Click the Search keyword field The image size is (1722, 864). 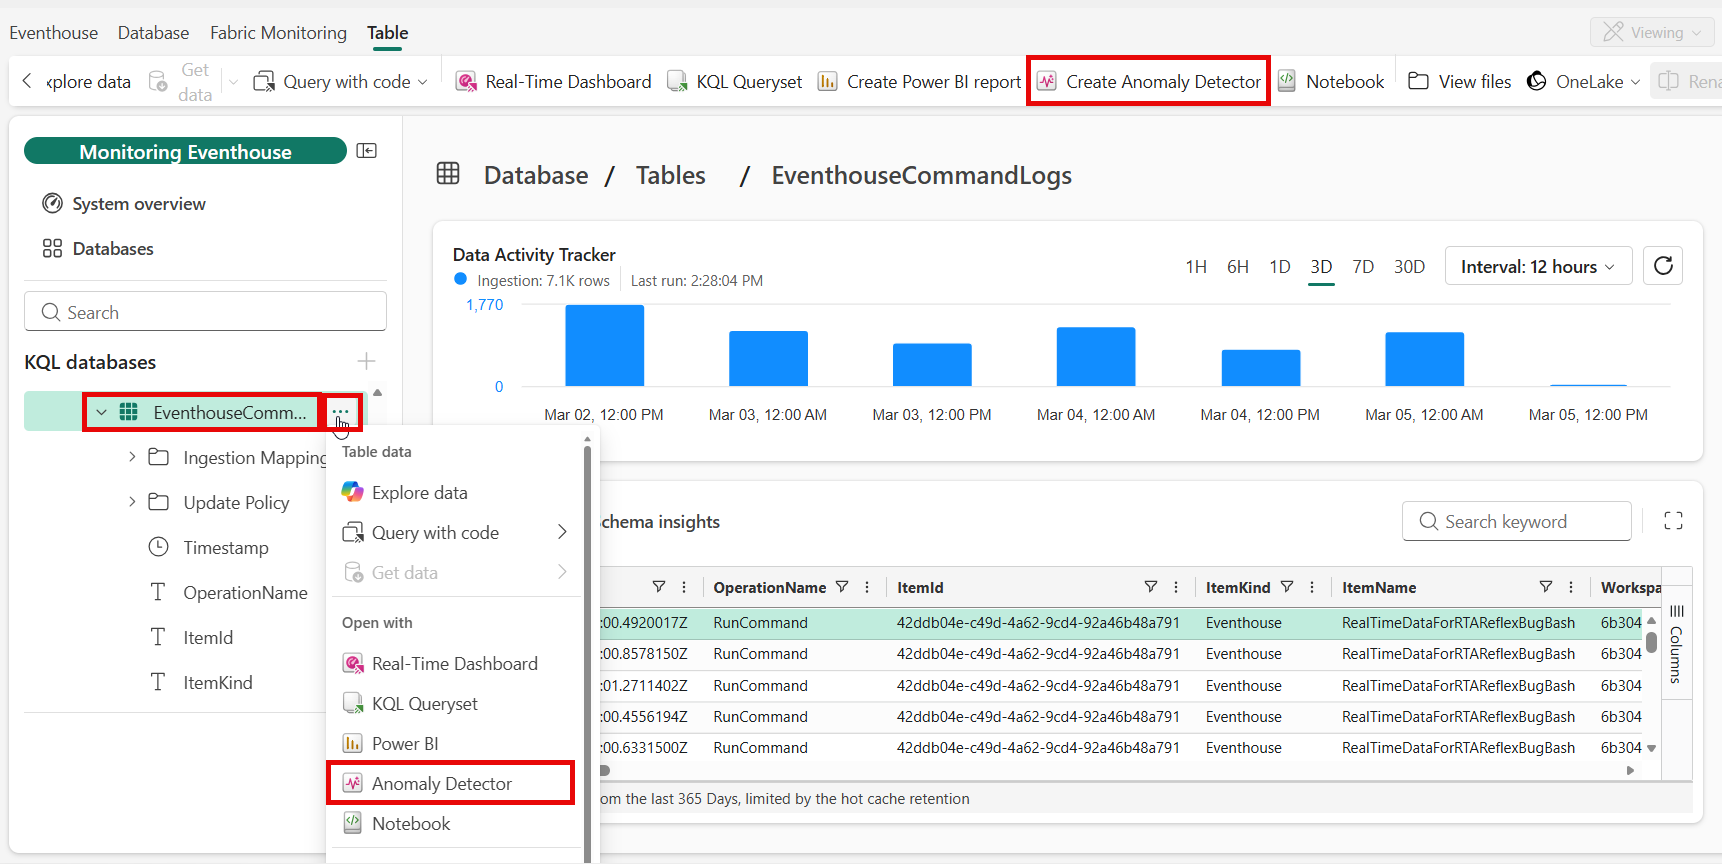point(1517,521)
